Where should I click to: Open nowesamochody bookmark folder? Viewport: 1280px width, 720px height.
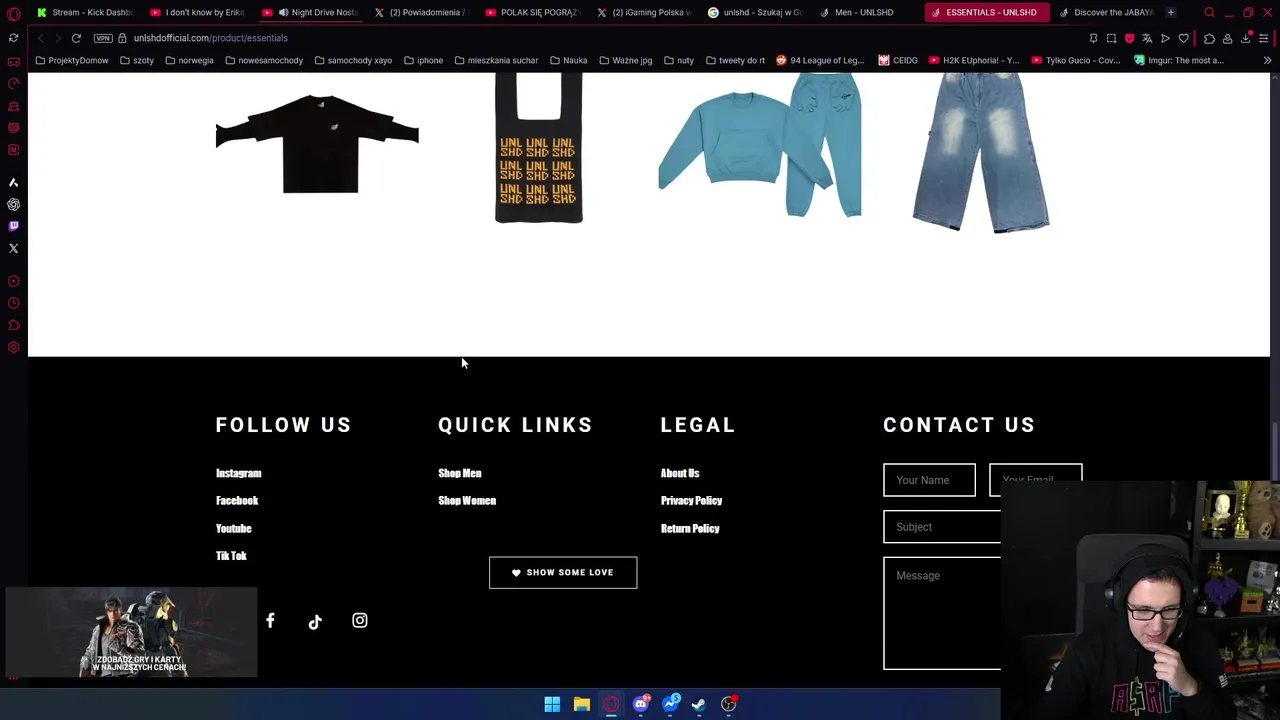click(x=264, y=60)
